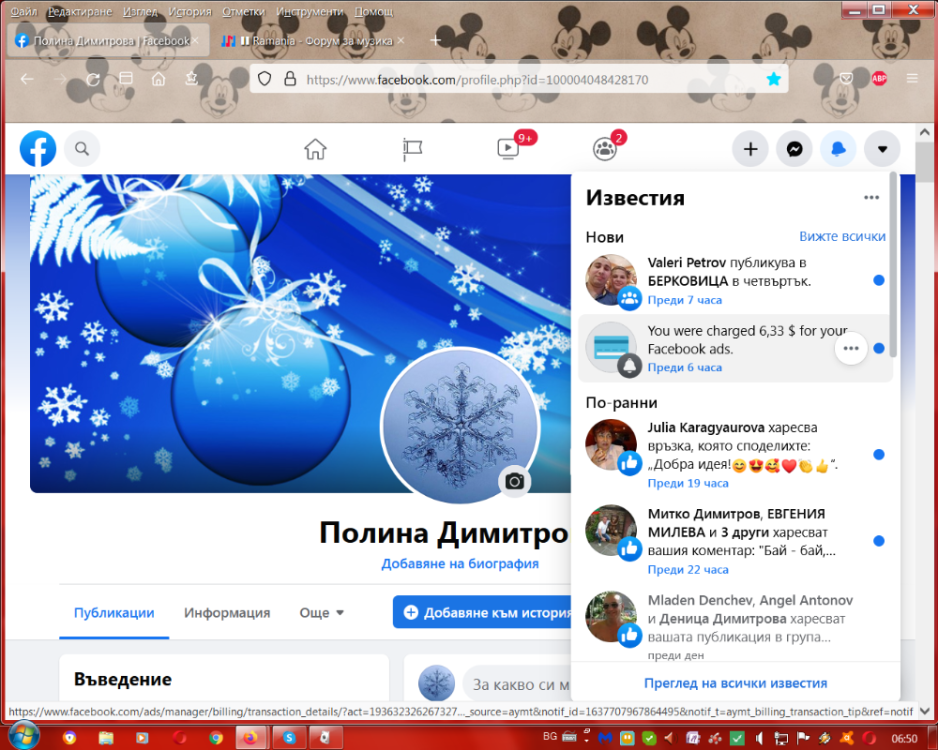Screen dimensions: 938x750
Task: Switch to the Информация tab
Action: coord(227,612)
